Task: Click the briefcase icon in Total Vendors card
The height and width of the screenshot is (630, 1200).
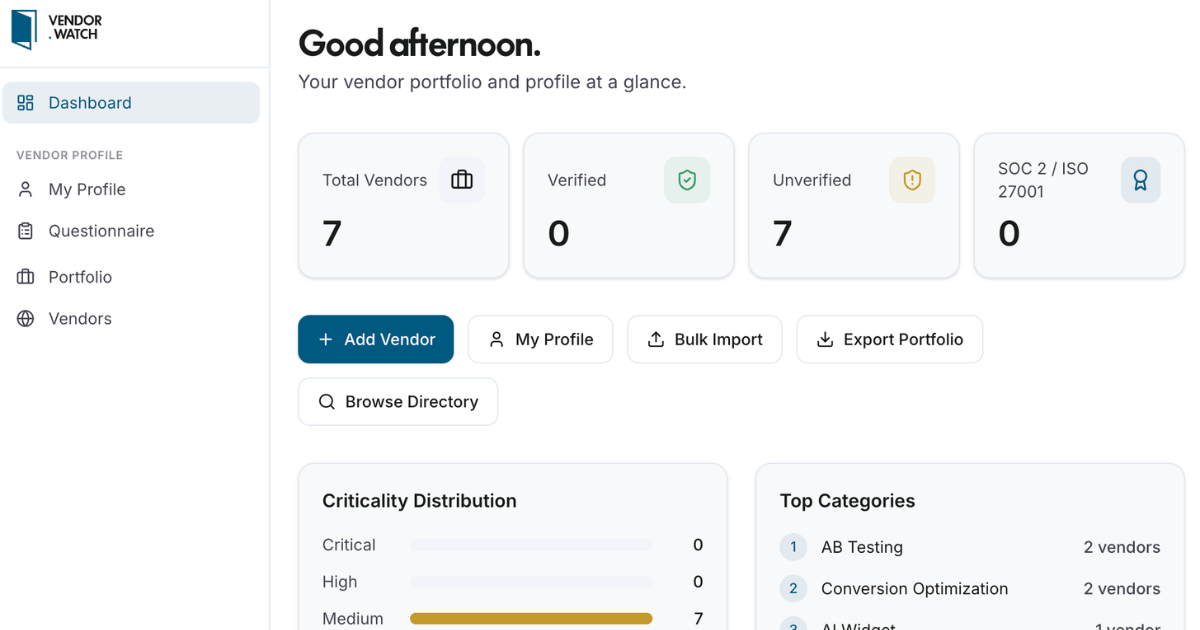Action: (x=462, y=180)
